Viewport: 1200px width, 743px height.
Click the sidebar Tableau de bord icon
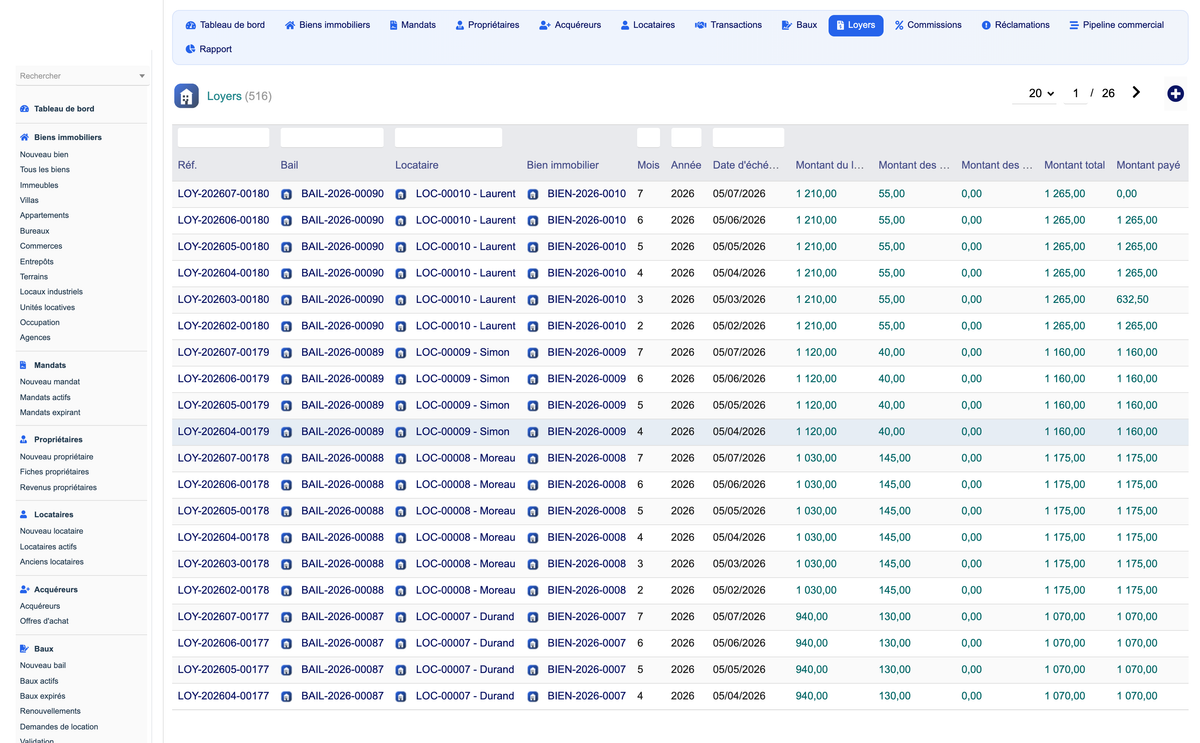click(25, 109)
